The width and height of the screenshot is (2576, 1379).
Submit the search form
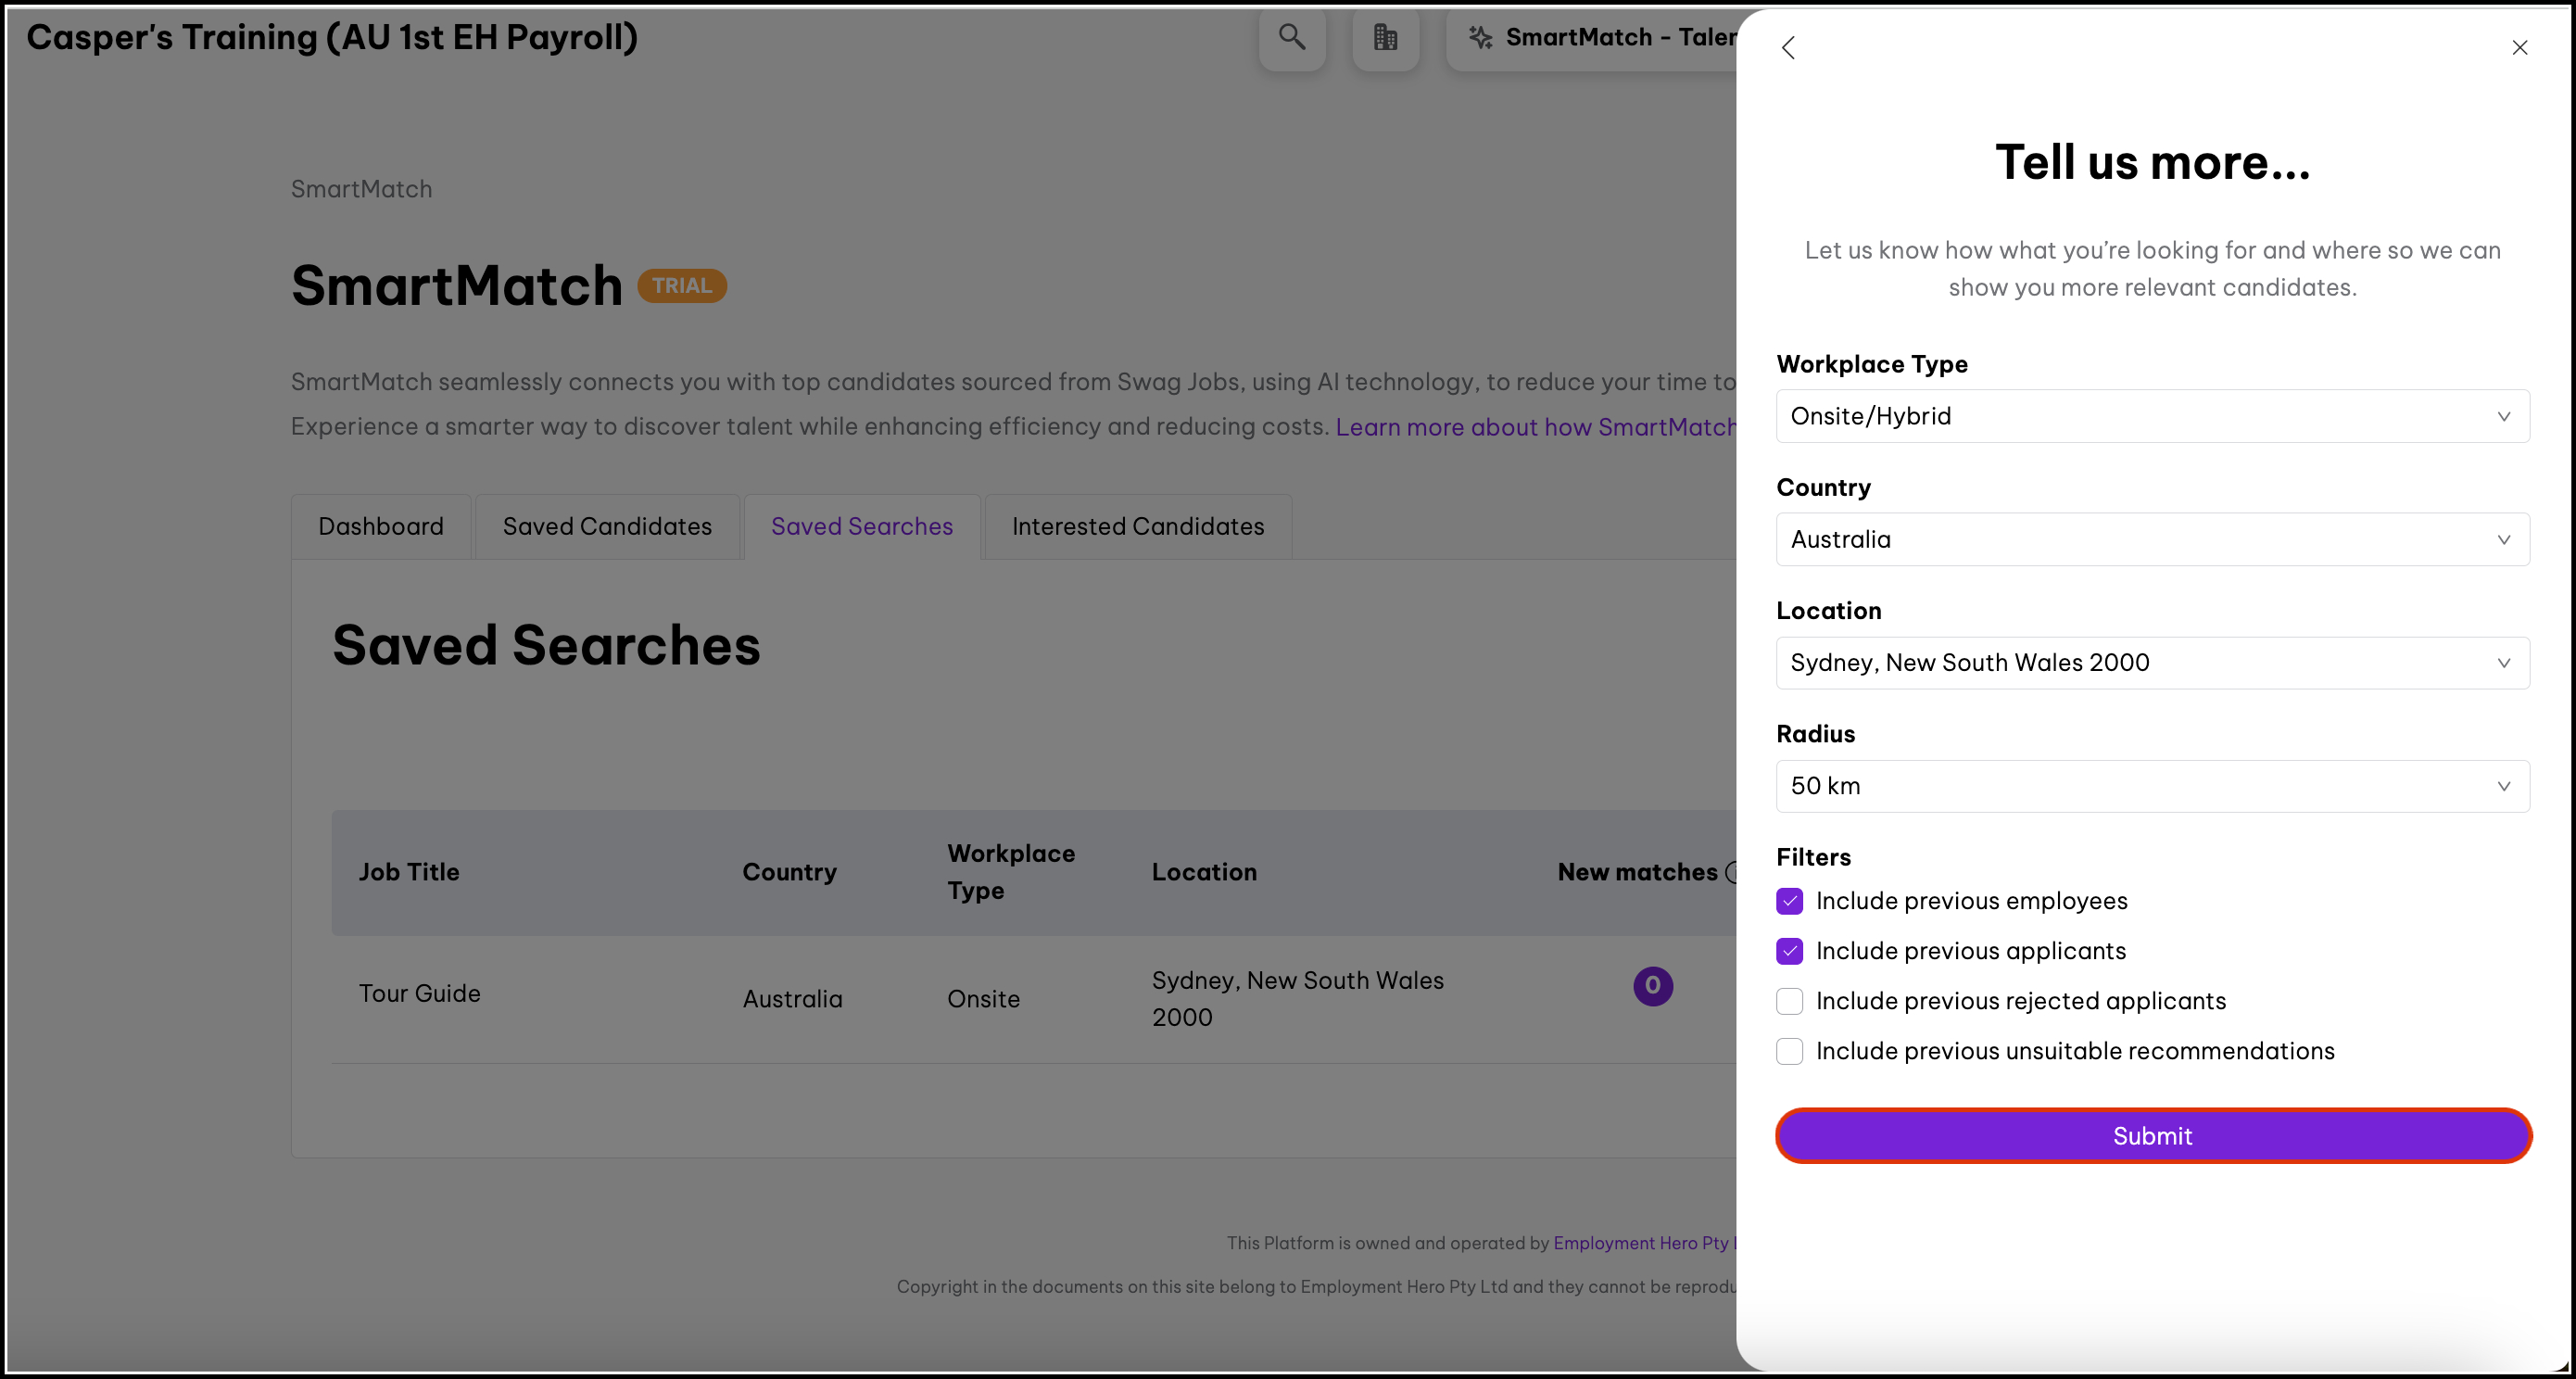pos(2152,1136)
